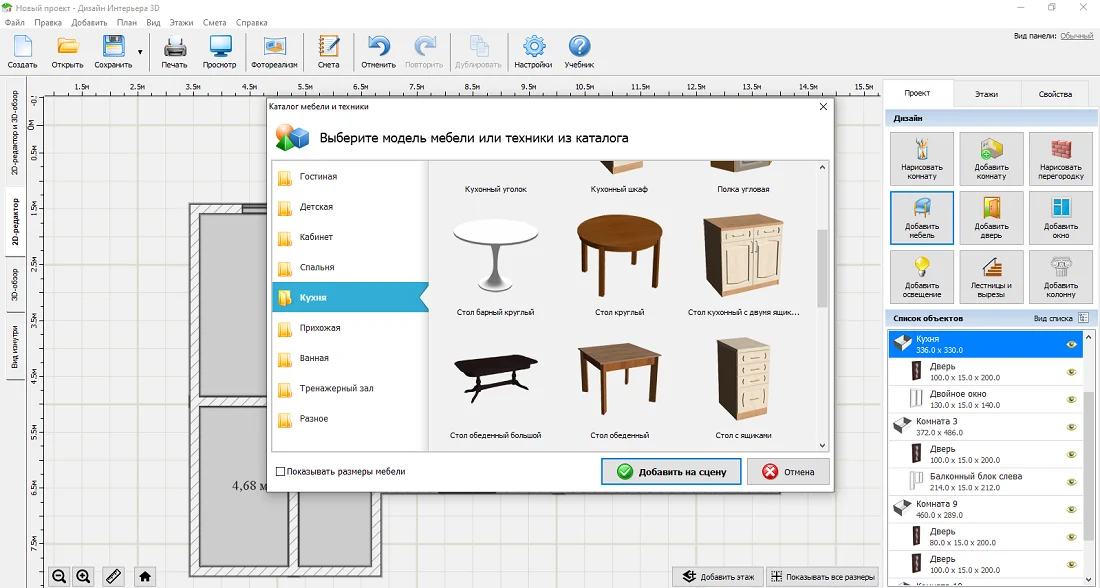Screen dimensions: 1100x588
Task: Select Добавить освещение lightbulb icon
Action: pos(921,276)
